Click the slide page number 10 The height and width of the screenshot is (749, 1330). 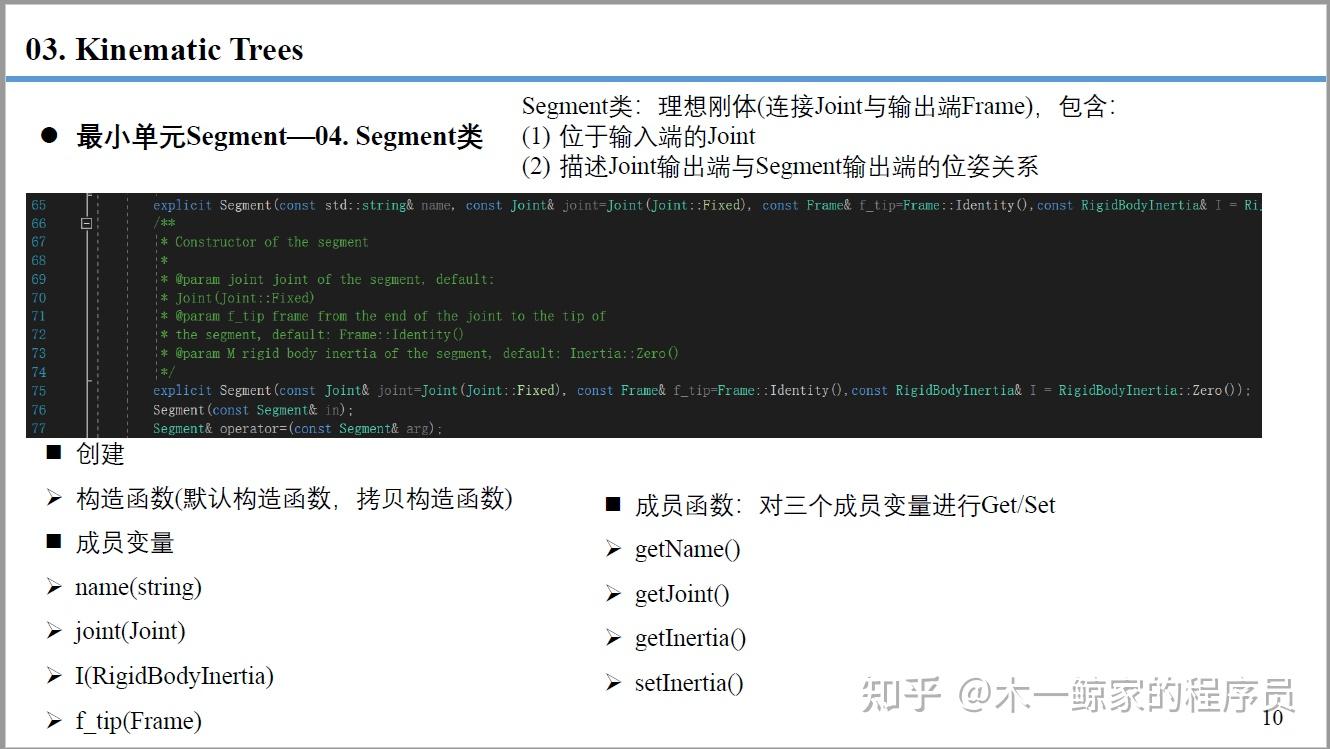tap(1272, 717)
